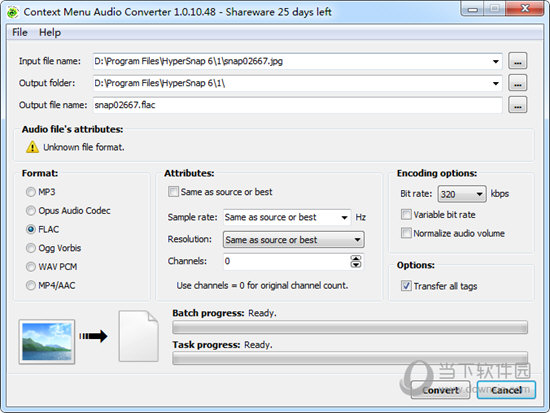Image resolution: width=550 pixels, height=413 pixels.
Task: Browse for input file with ellipsis button
Action: pyautogui.click(x=517, y=61)
